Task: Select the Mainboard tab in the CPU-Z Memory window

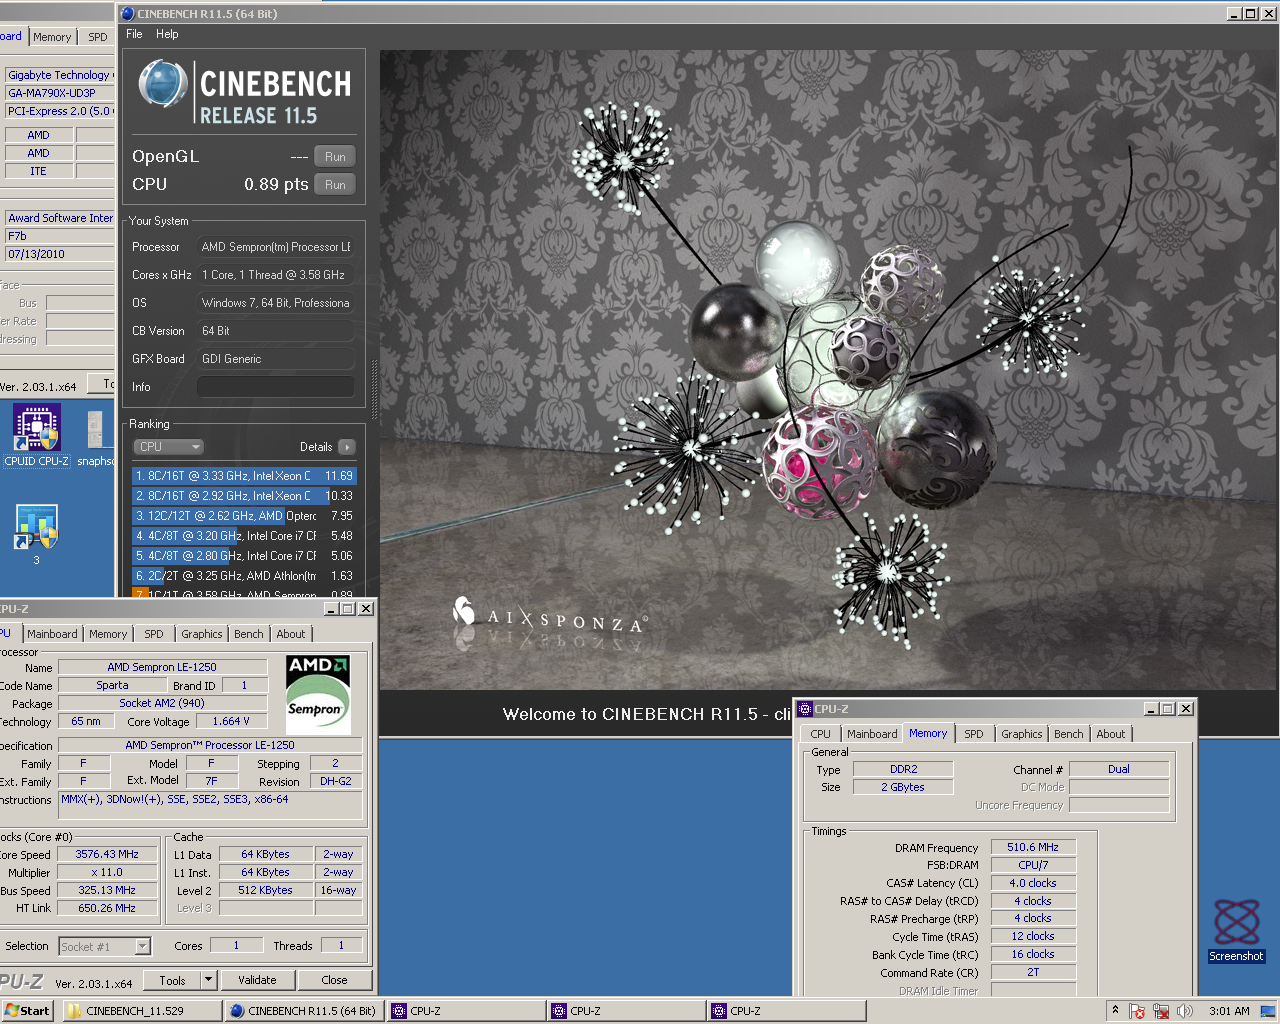Action: (x=872, y=734)
